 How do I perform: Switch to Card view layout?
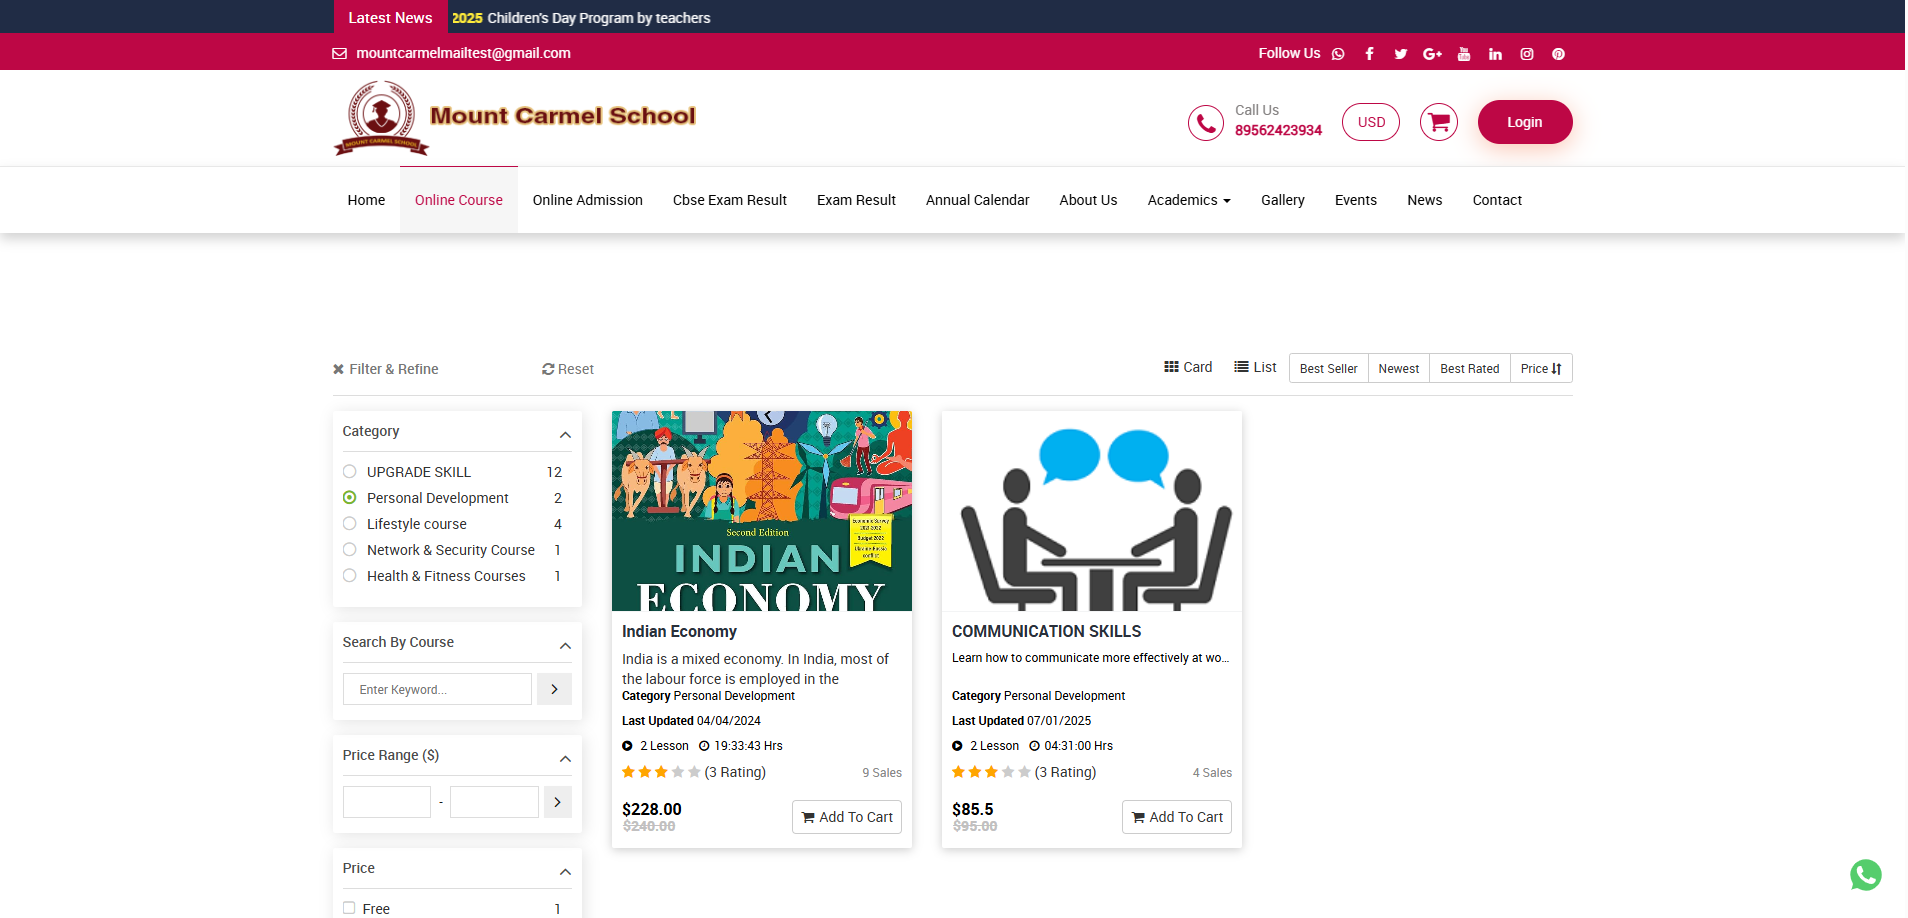1188,367
